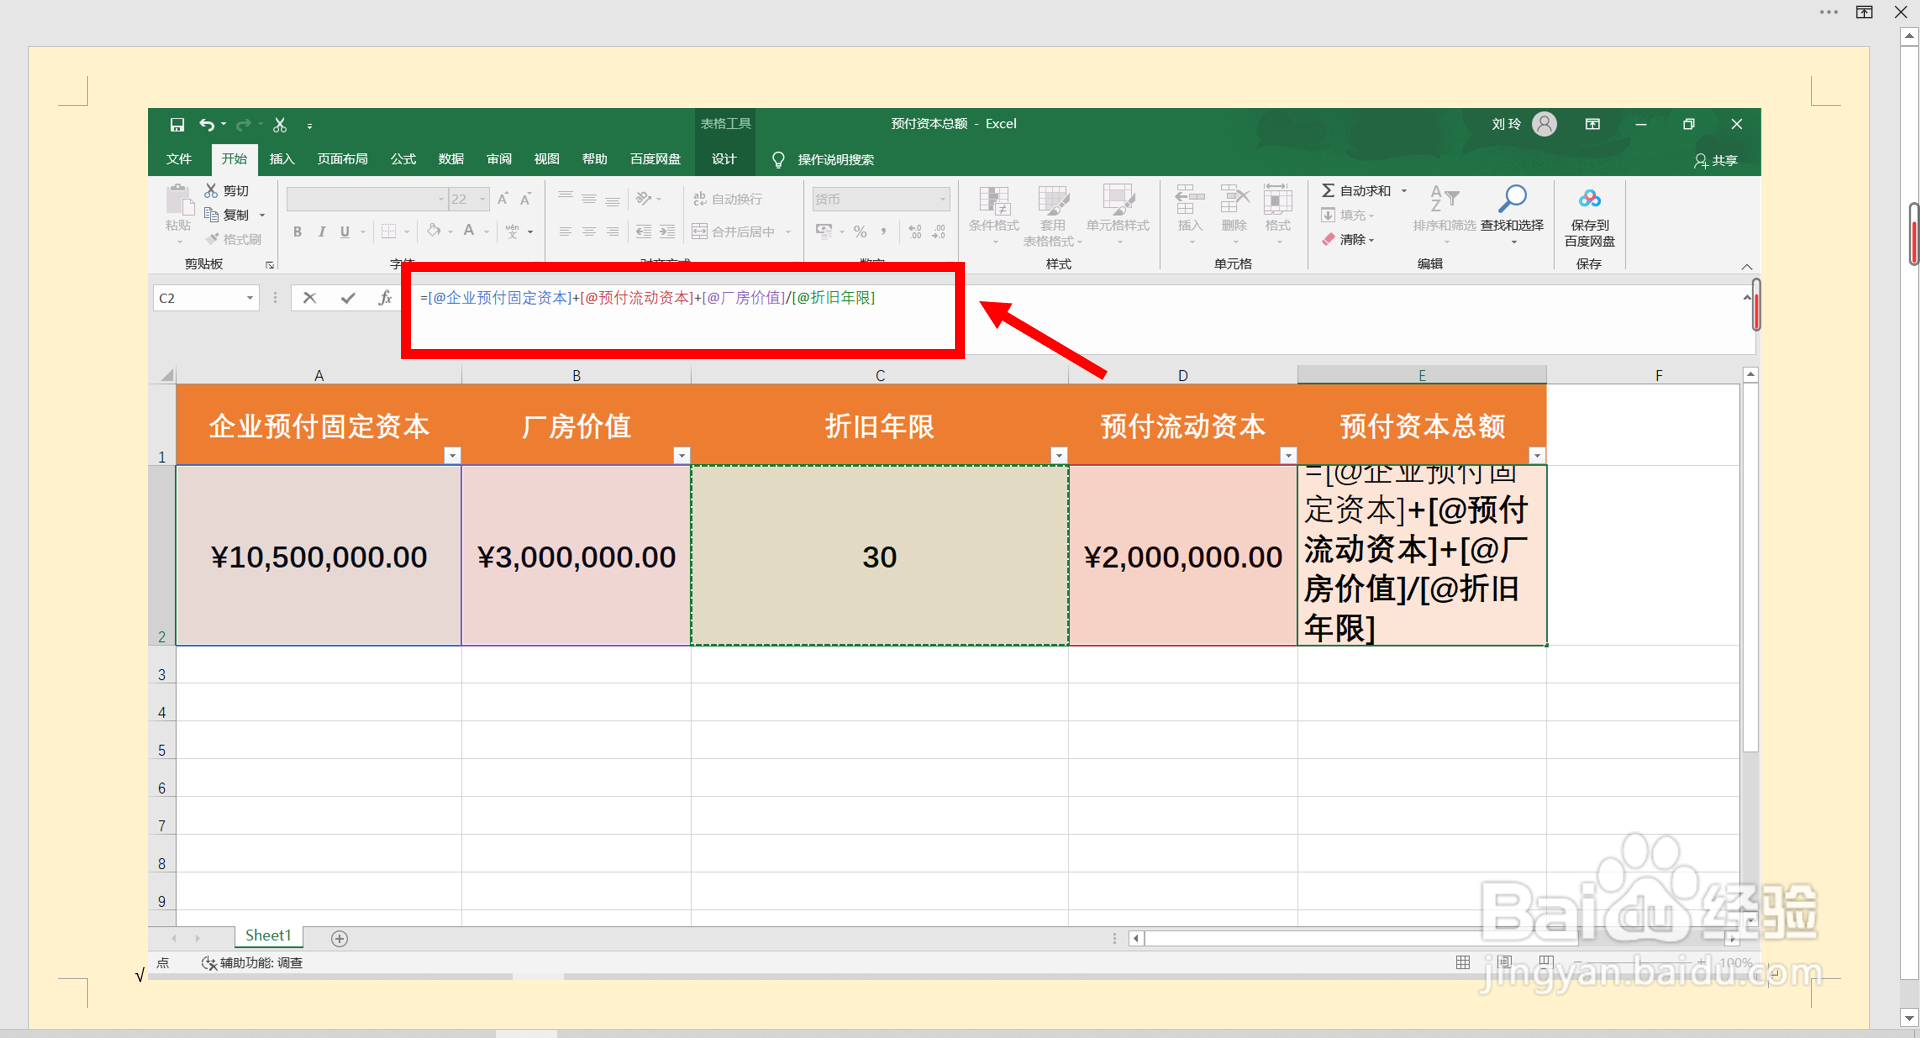The width and height of the screenshot is (1928, 1038).
Task: Click the Share (共享) button
Action: (x=1716, y=160)
